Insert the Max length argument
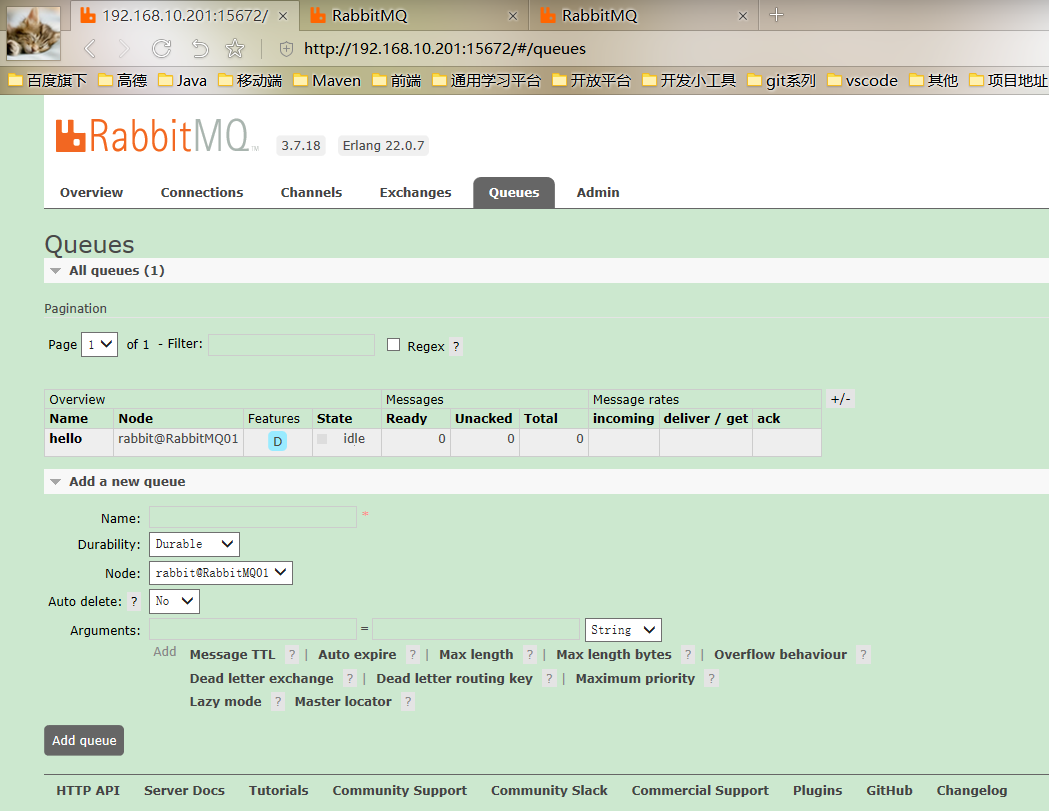This screenshot has width=1049, height=811. click(x=476, y=654)
